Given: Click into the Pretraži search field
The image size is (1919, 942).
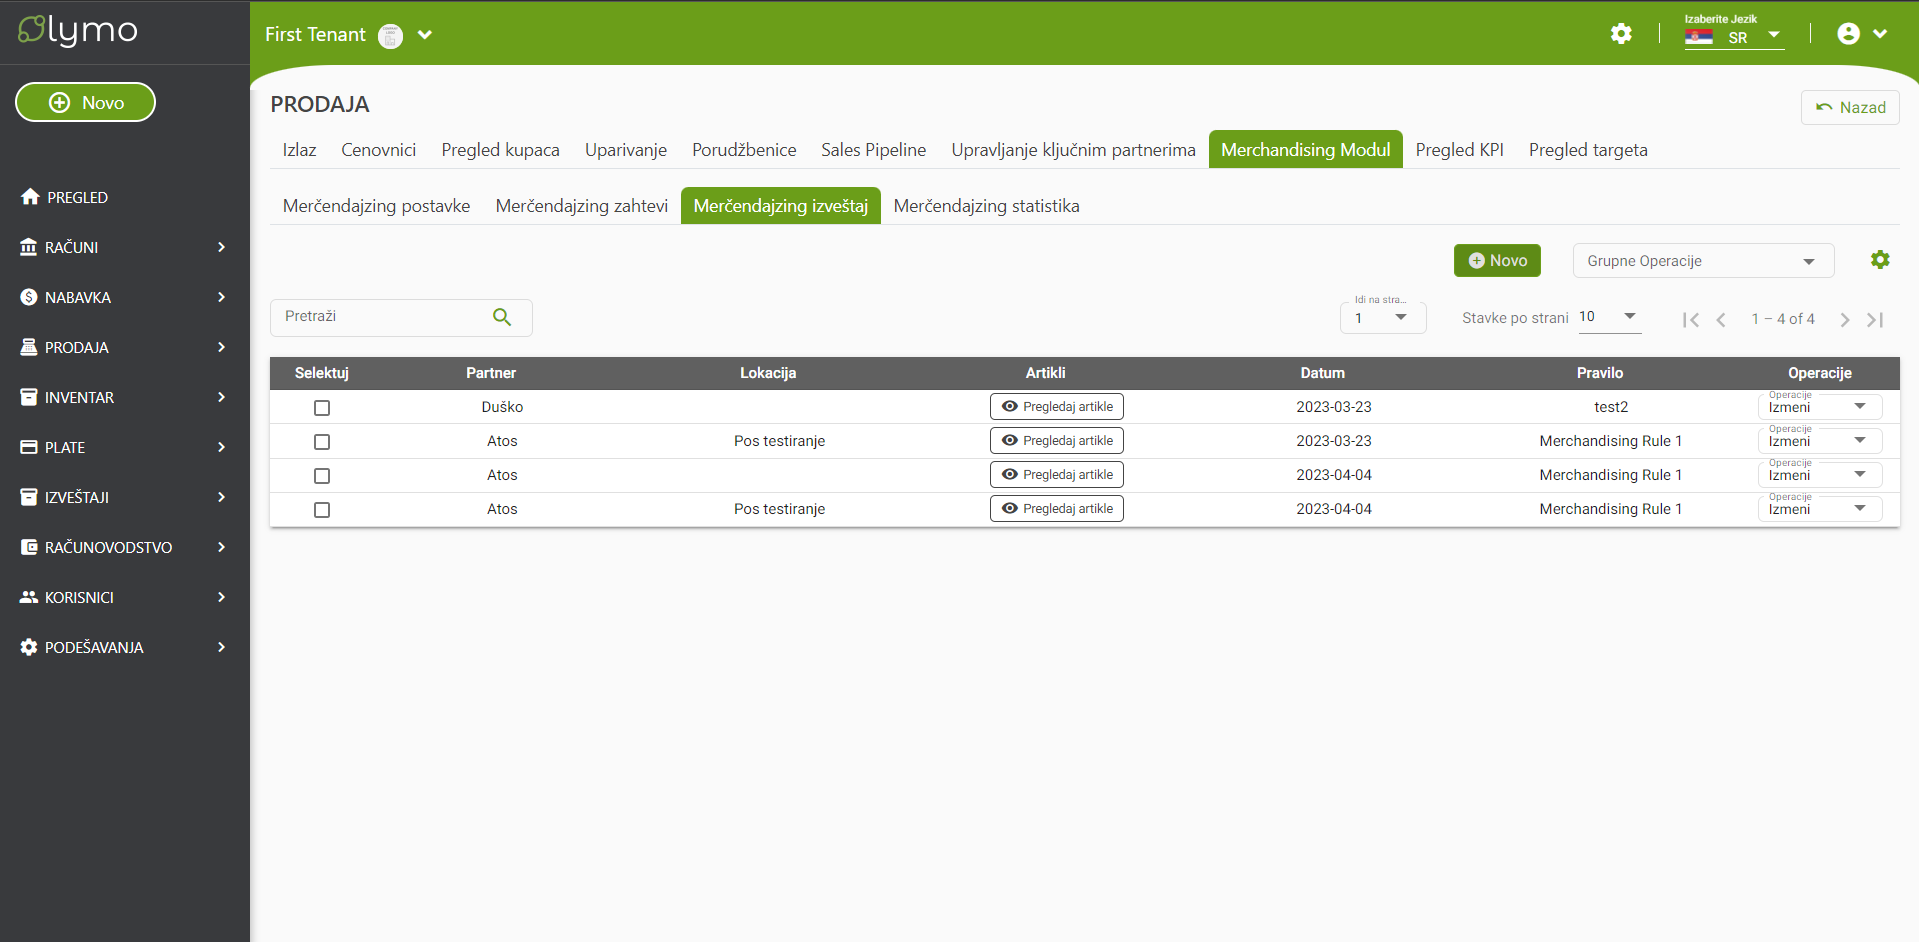Looking at the screenshot, I should tap(380, 317).
